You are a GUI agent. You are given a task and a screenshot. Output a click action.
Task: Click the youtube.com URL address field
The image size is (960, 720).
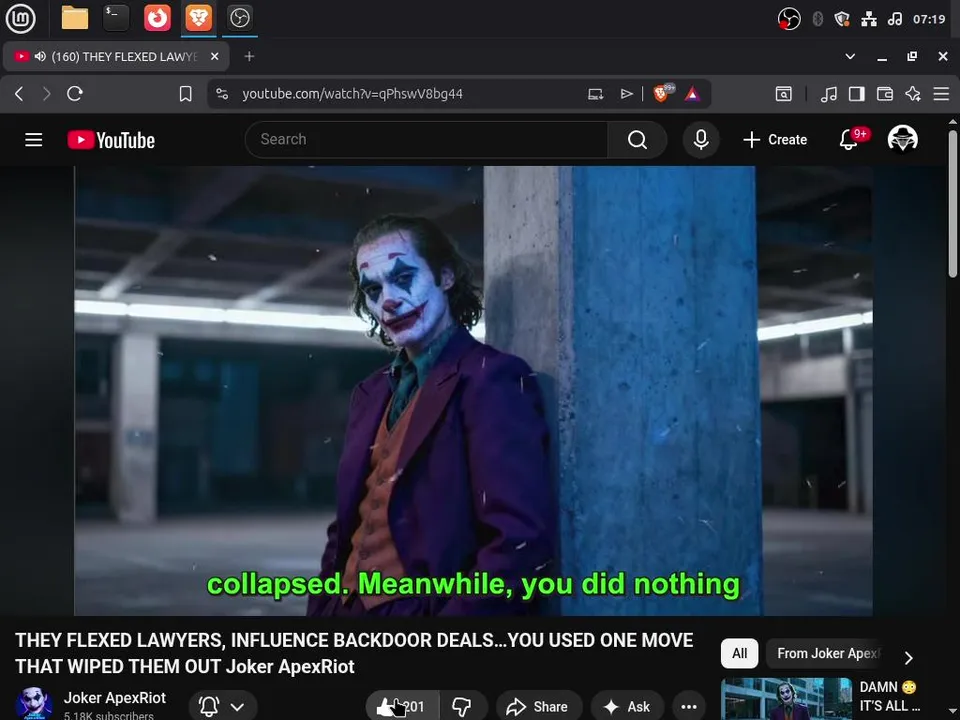tap(352, 94)
